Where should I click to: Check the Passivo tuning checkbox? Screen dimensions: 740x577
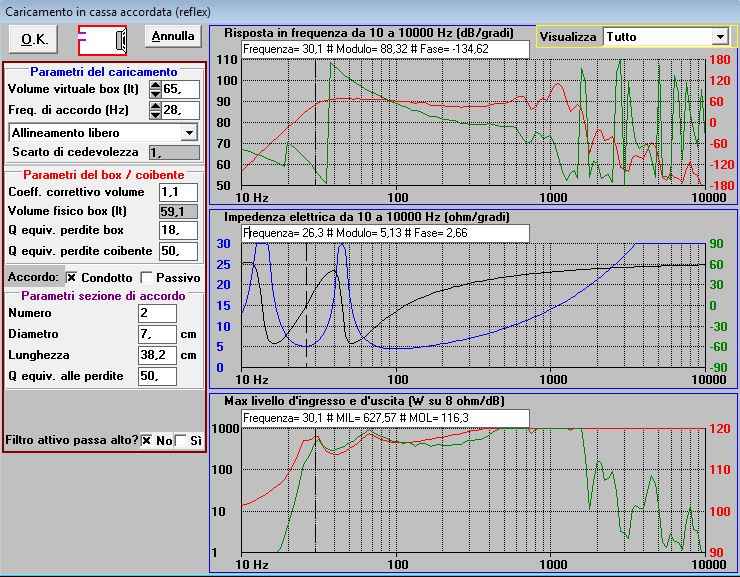pyautogui.click(x=147, y=277)
